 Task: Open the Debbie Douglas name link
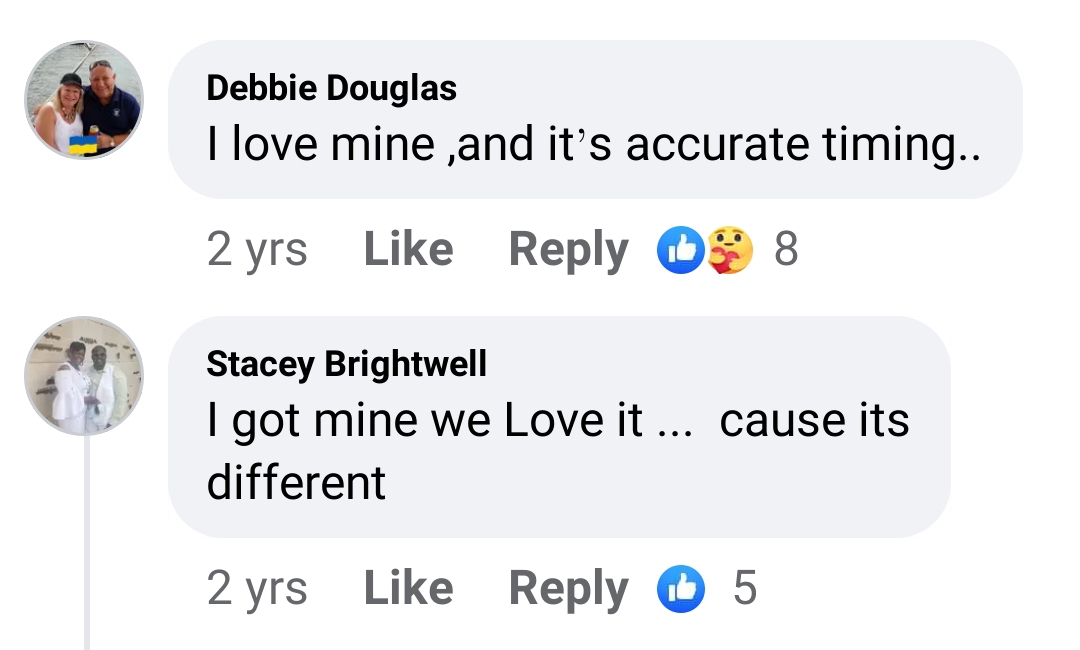[331, 88]
